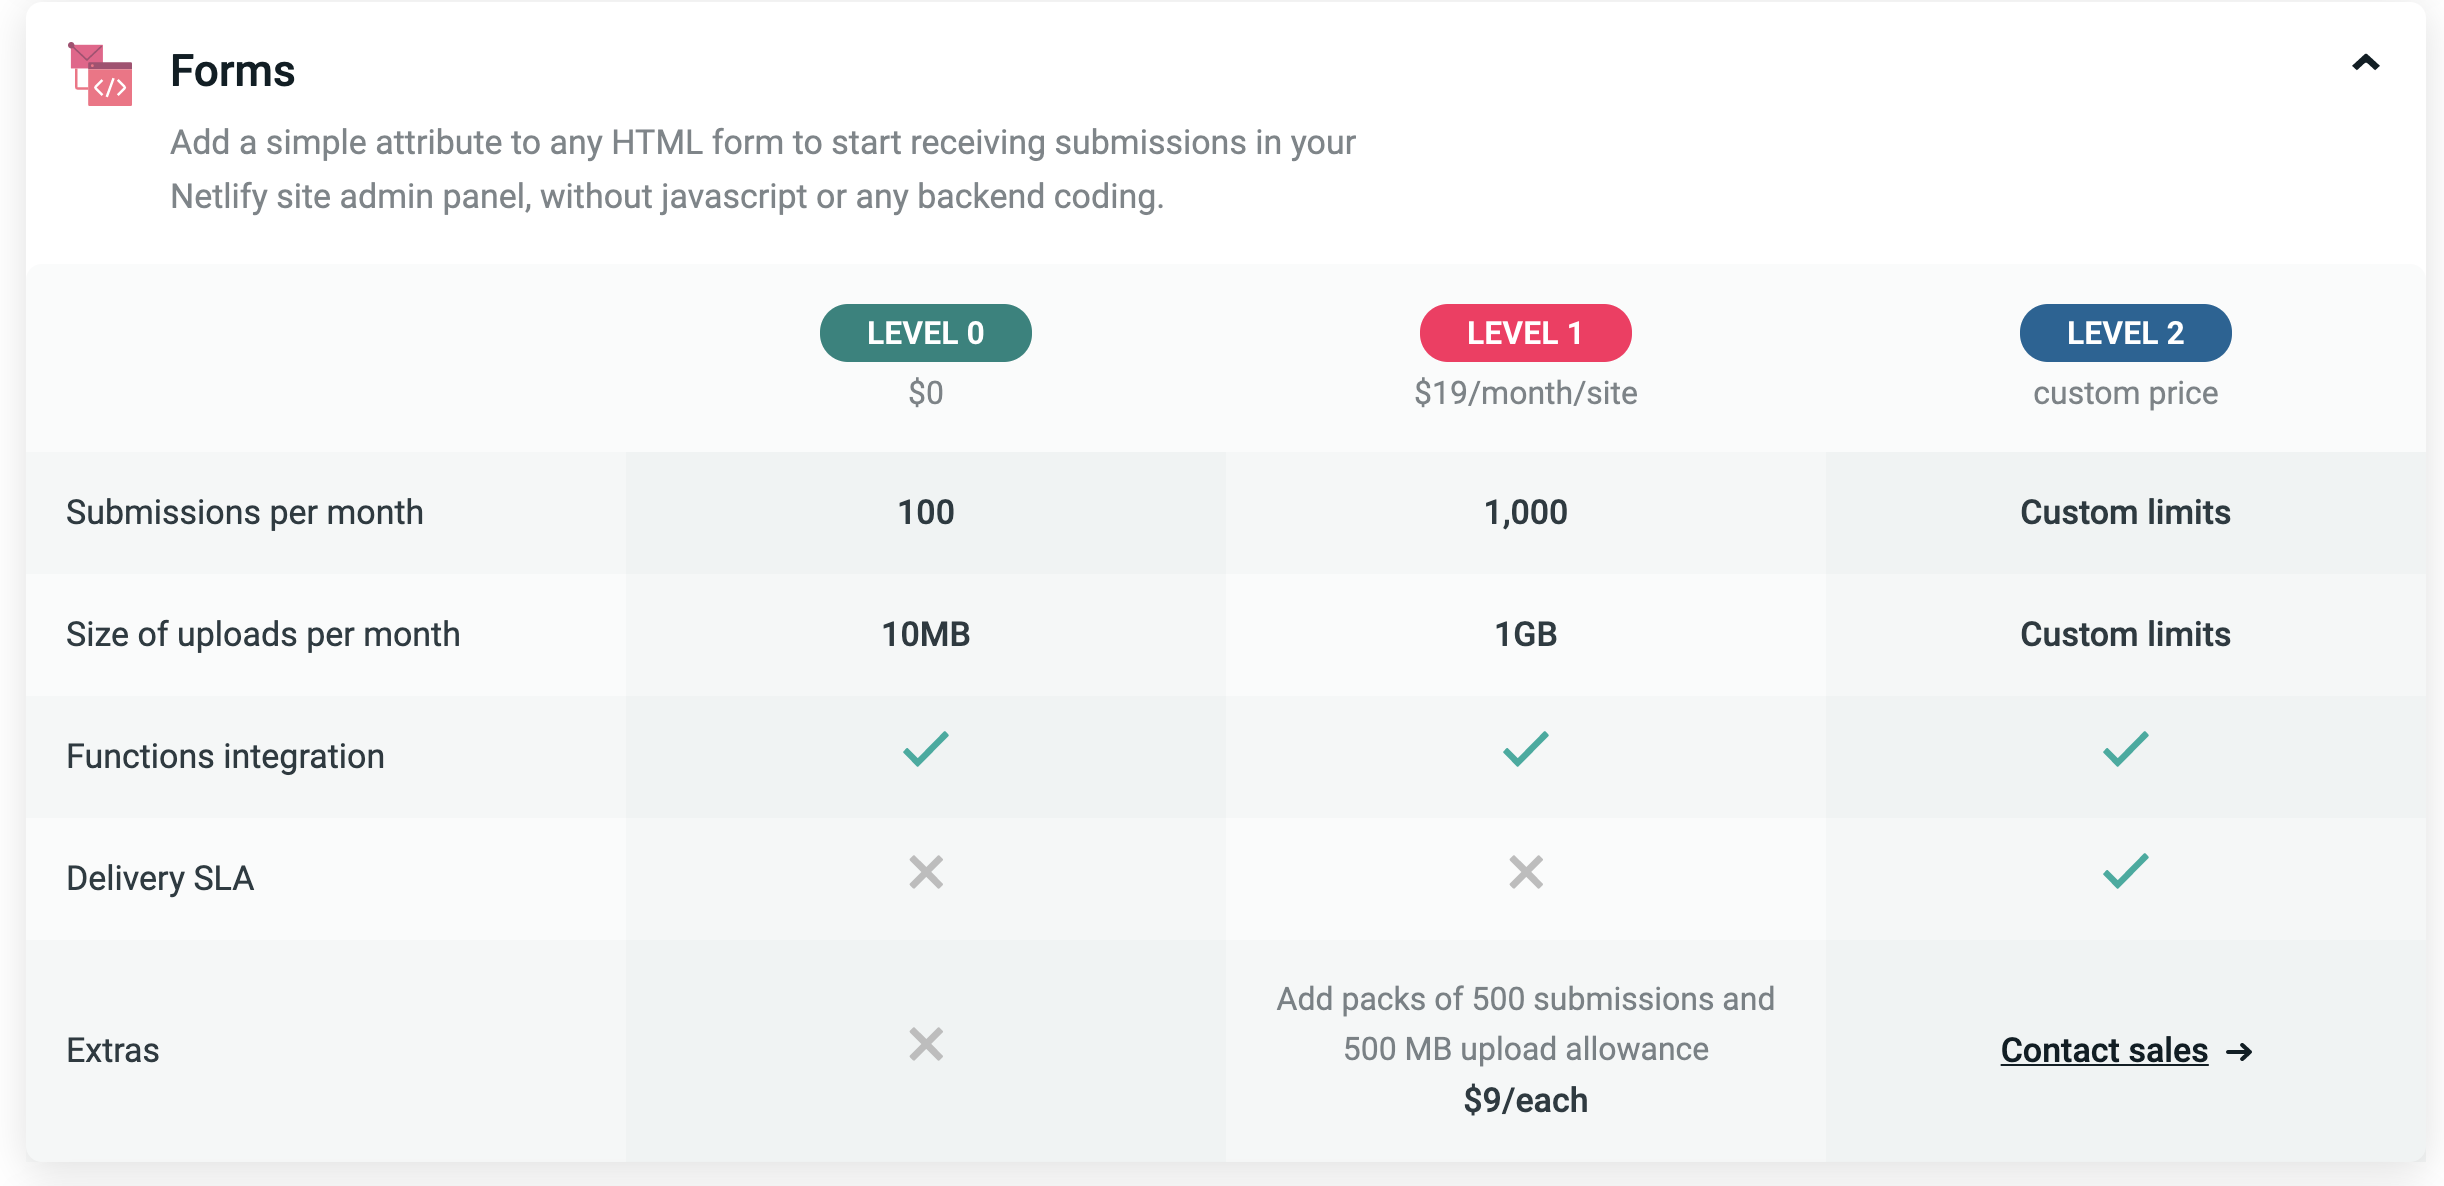Click Level 0 Functions integration checkmark

tap(925, 749)
